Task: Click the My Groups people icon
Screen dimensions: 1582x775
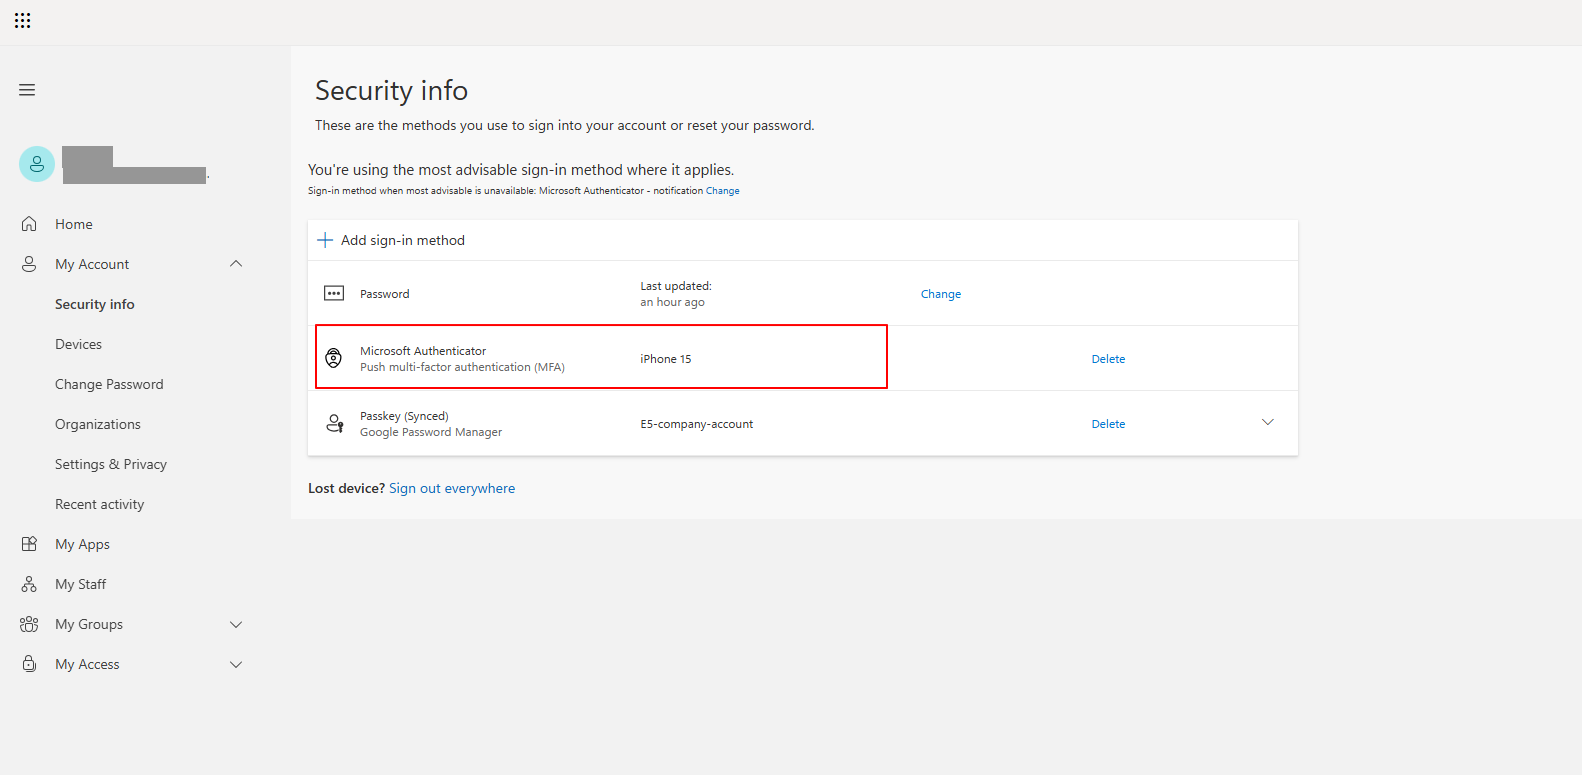Action: pos(29,624)
